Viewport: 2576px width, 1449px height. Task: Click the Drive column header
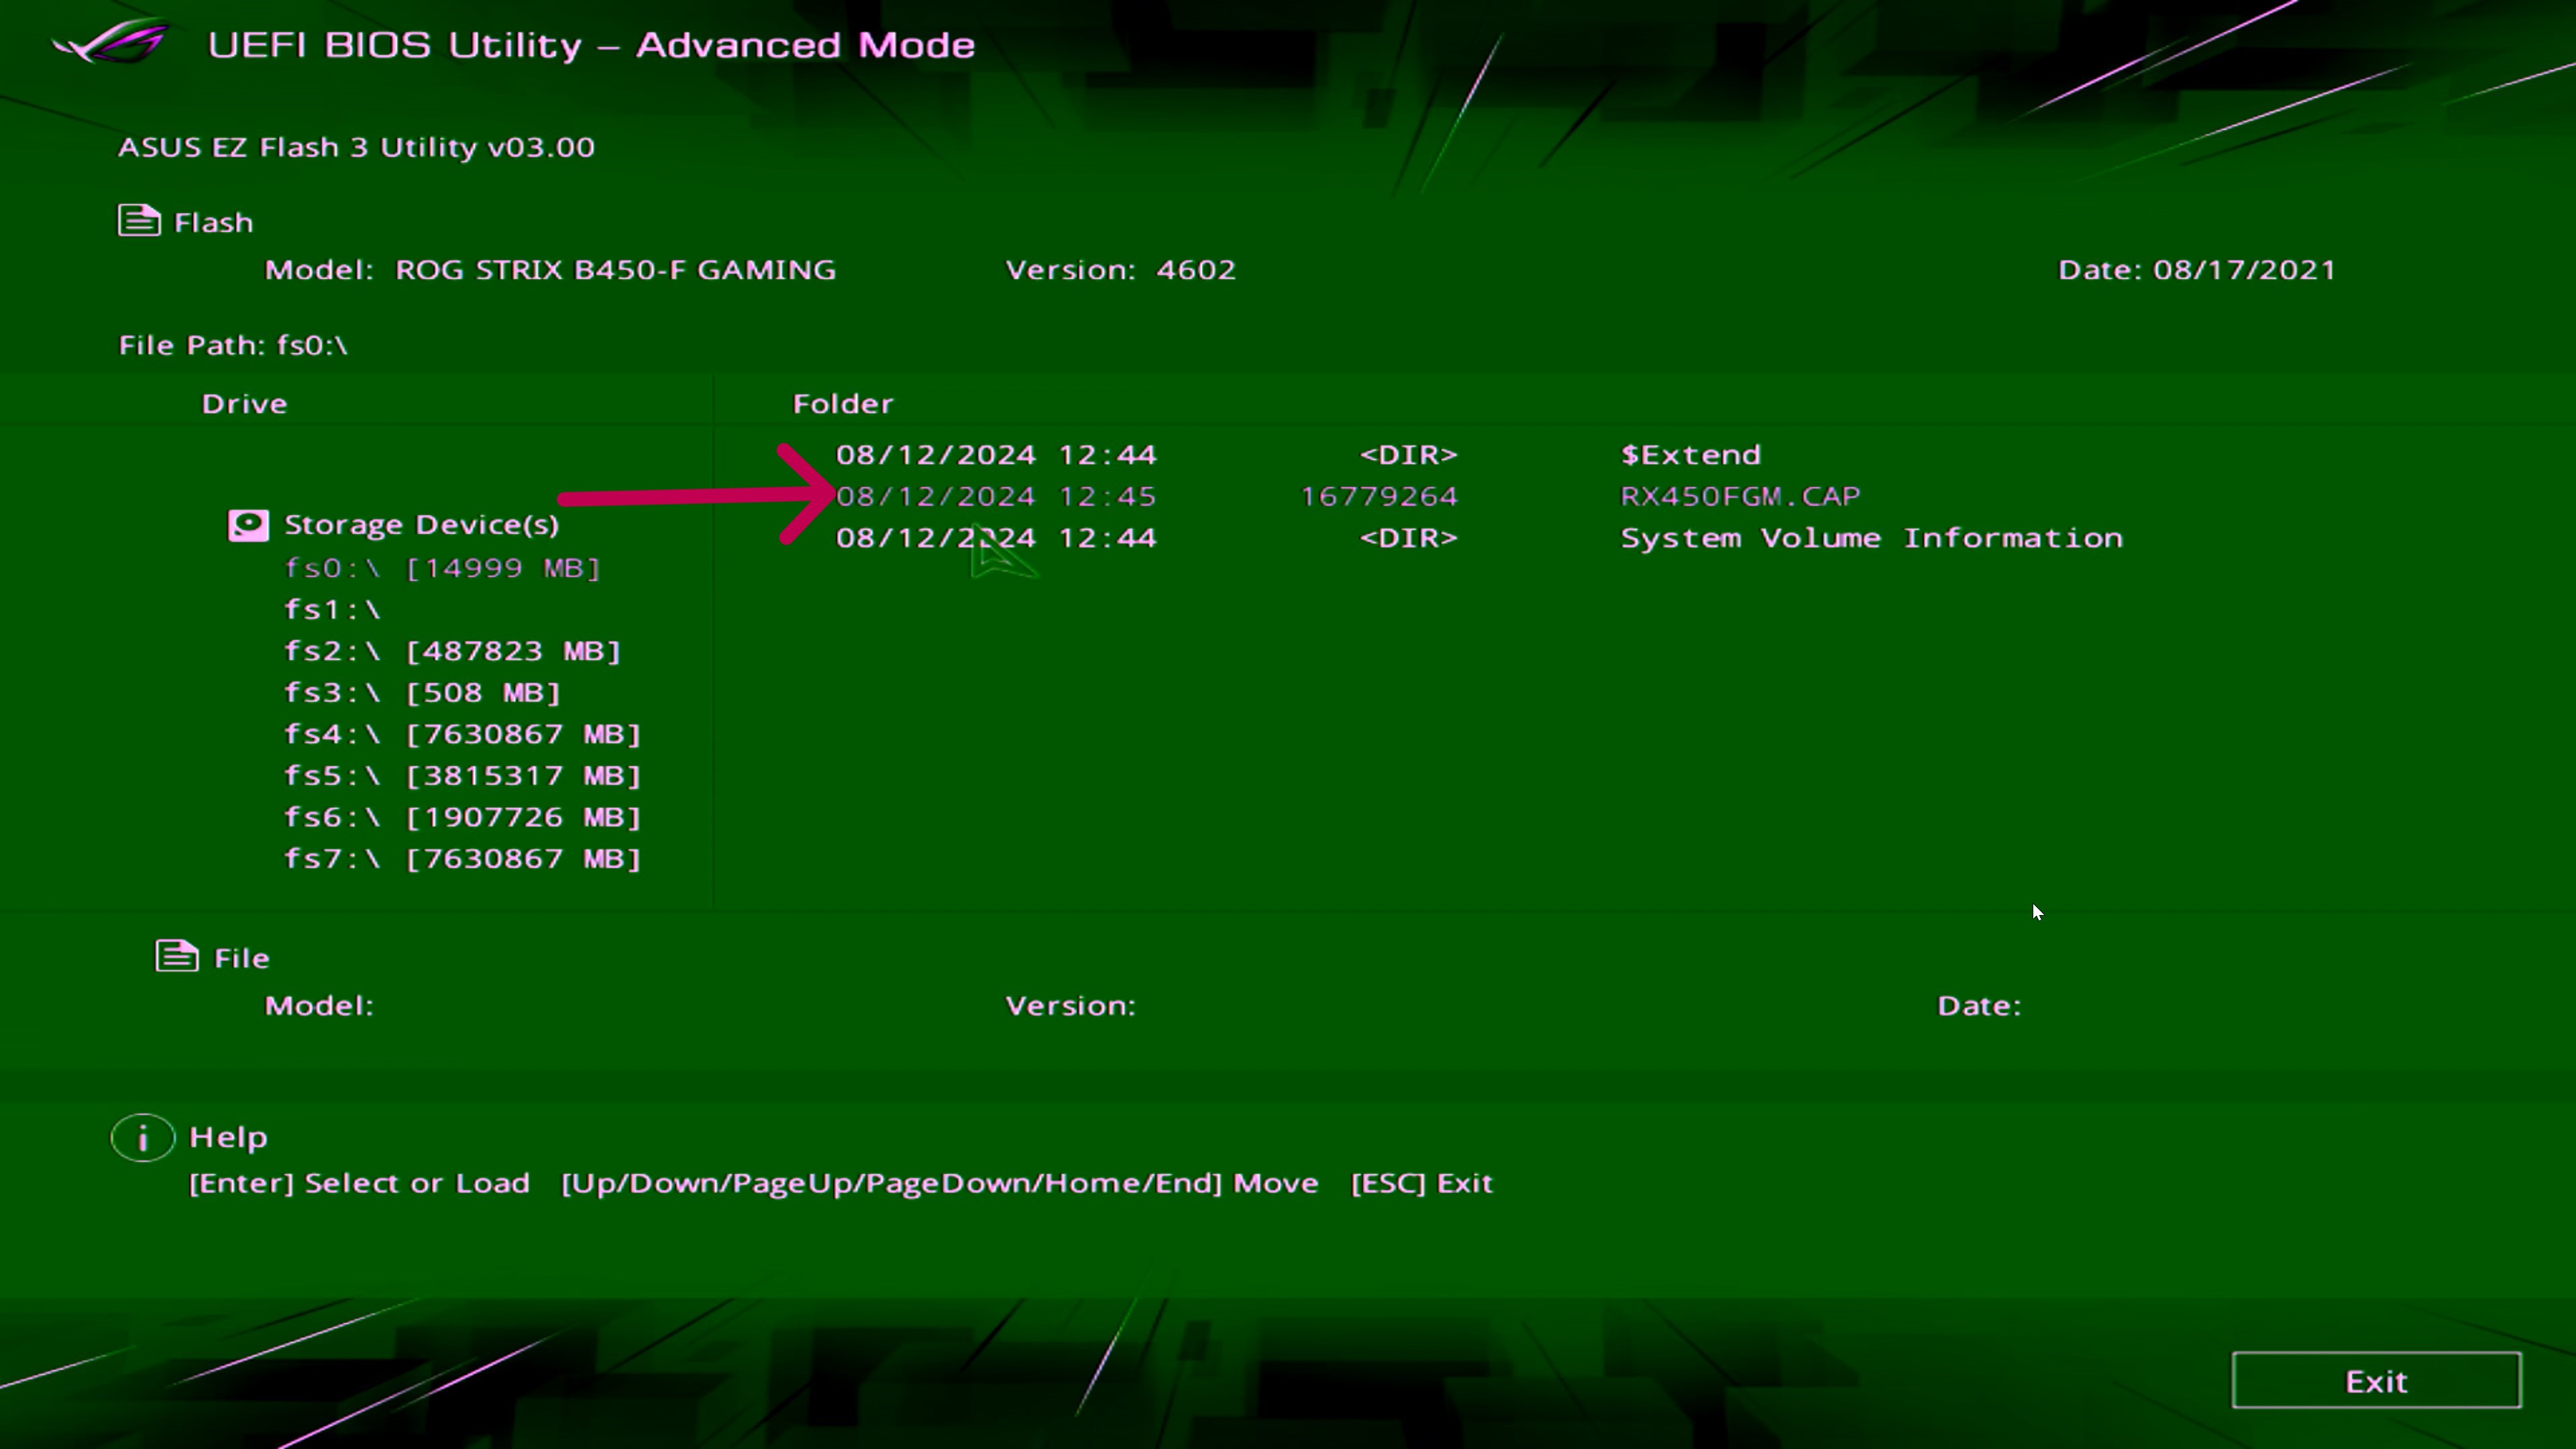tap(244, 404)
